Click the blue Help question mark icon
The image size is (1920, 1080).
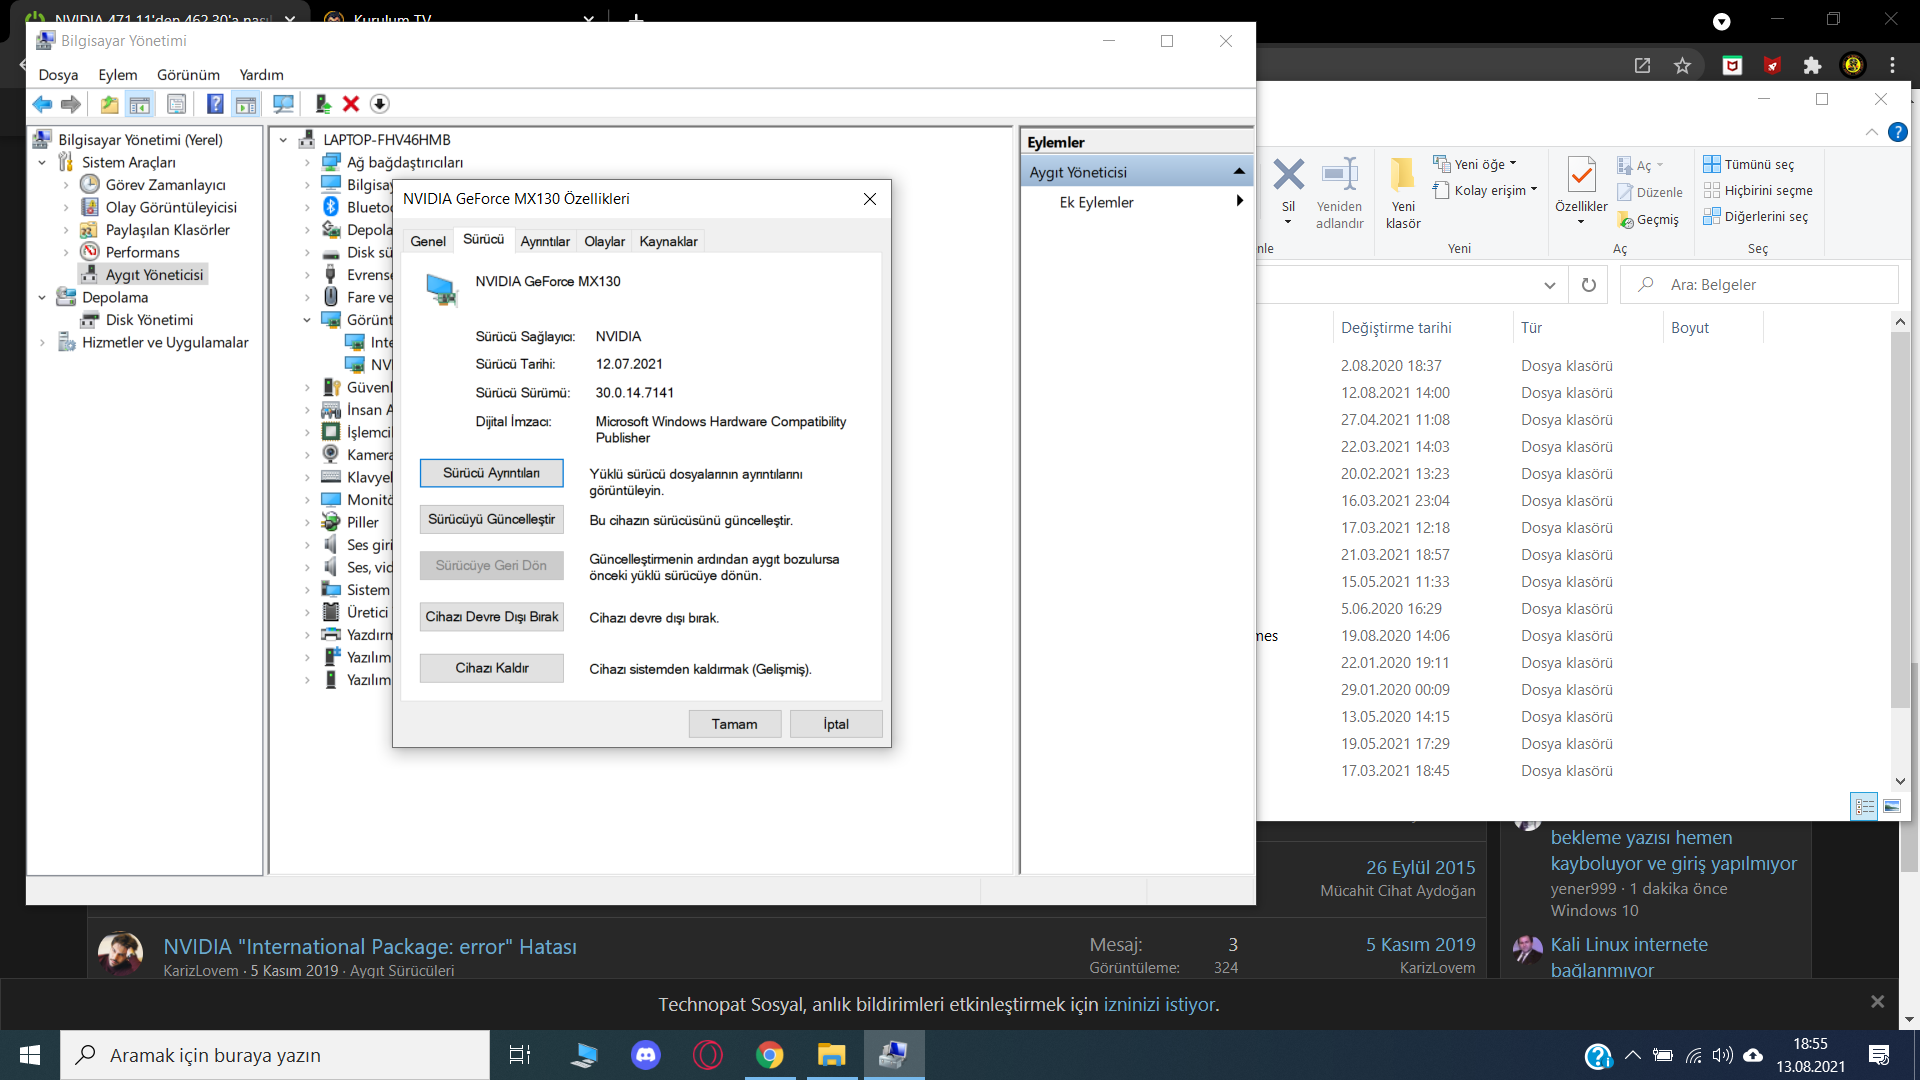pos(215,104)
